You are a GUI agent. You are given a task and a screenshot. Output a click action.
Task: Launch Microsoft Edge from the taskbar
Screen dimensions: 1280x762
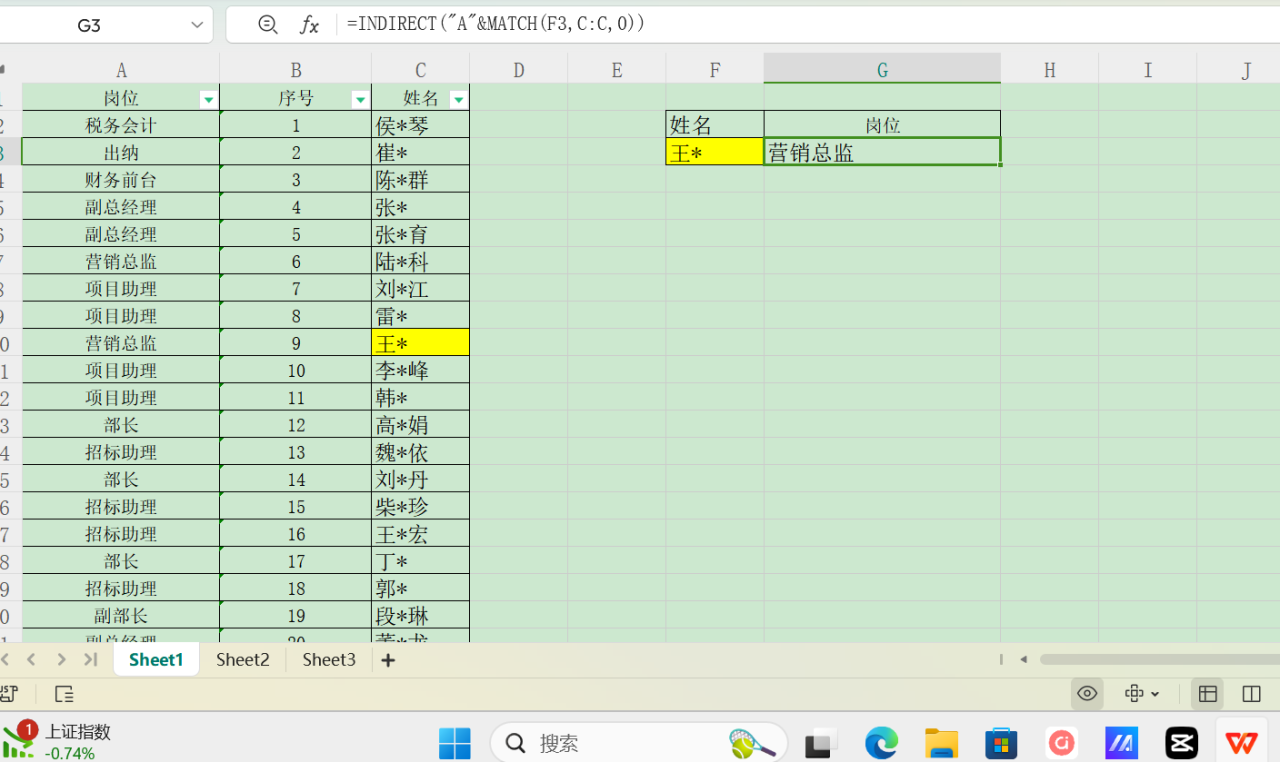pos(881,743)
